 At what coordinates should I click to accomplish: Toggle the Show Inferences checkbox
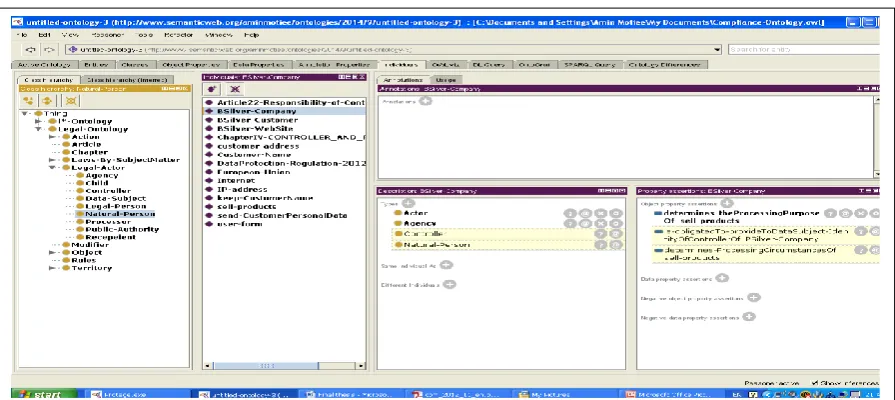(x=815, y=383)
